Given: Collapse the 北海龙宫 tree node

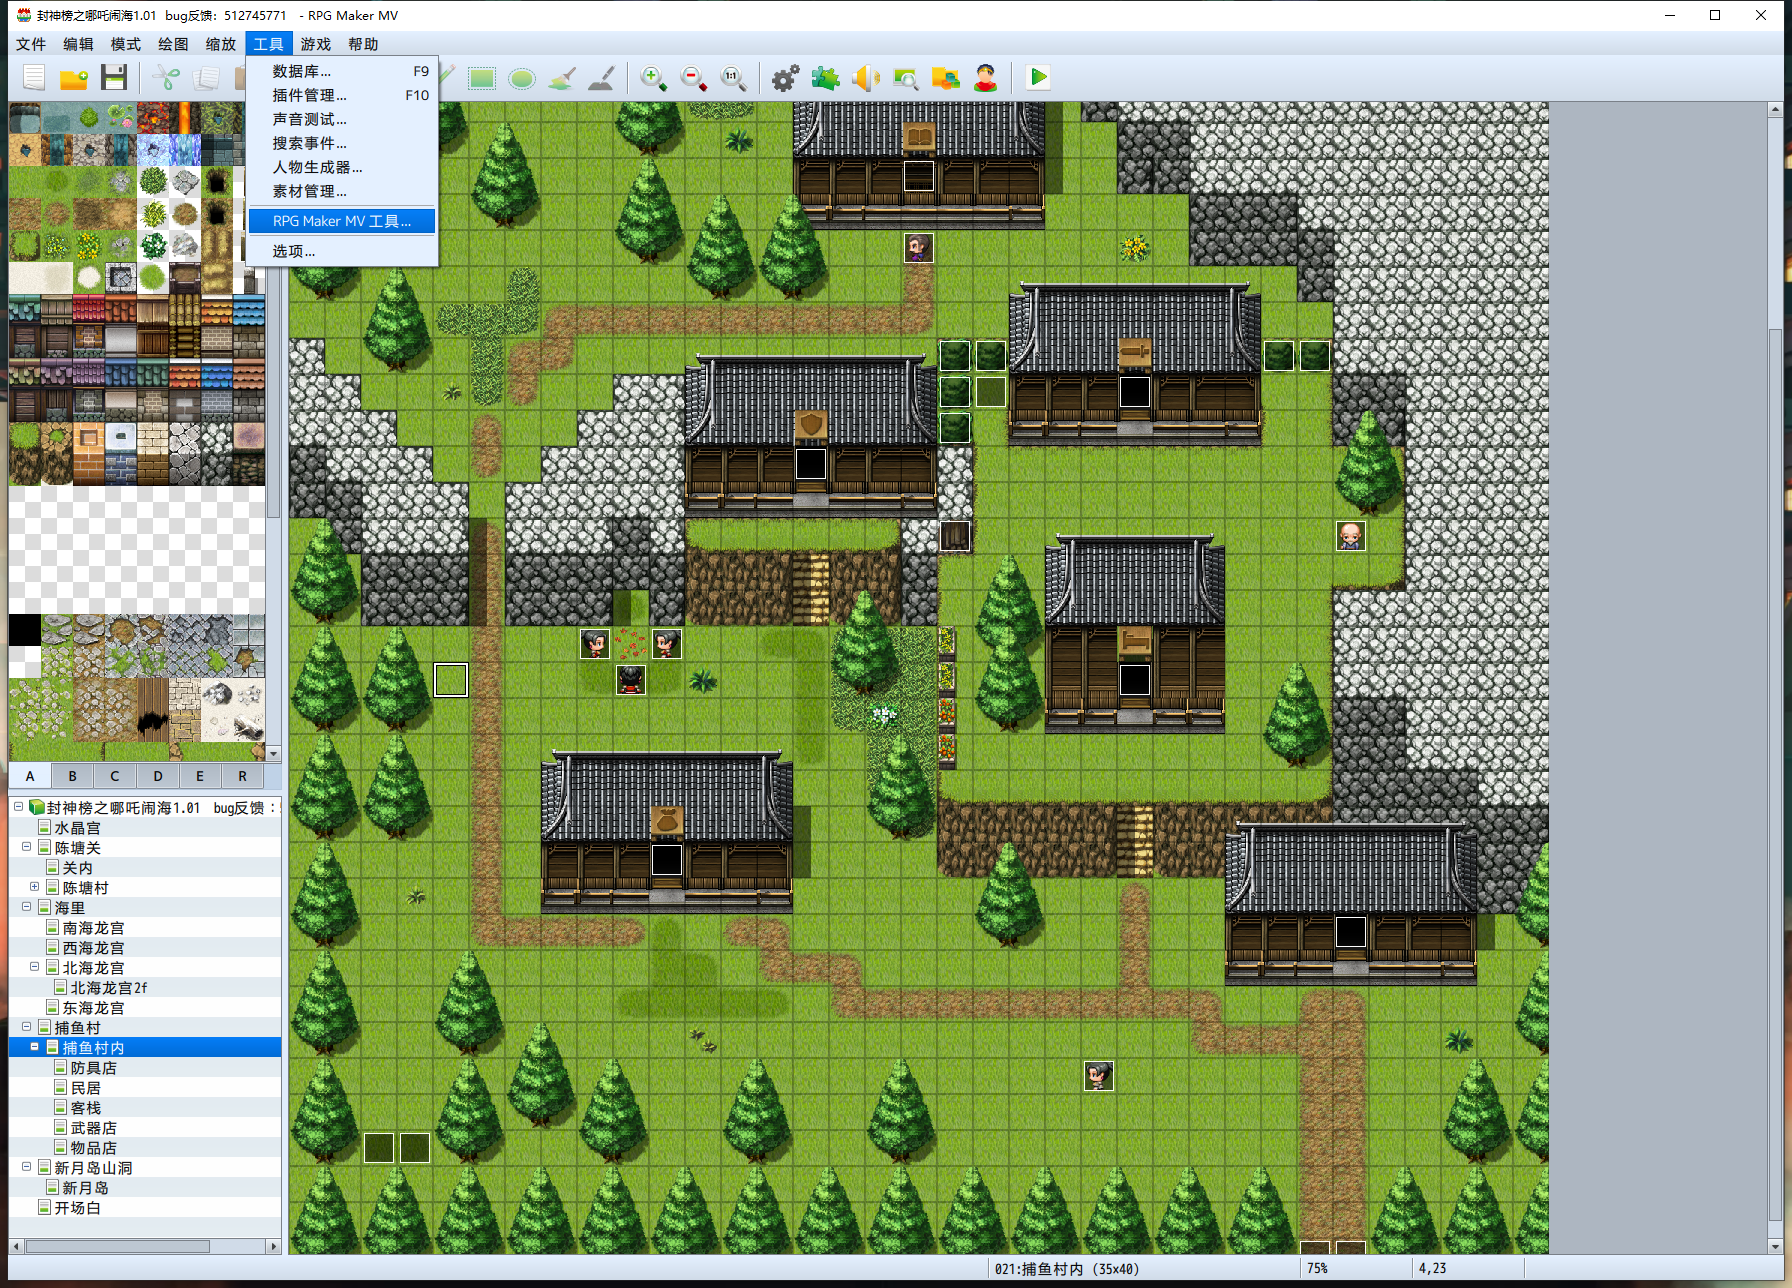Looking at the screenshot, I should coord(35,967).
